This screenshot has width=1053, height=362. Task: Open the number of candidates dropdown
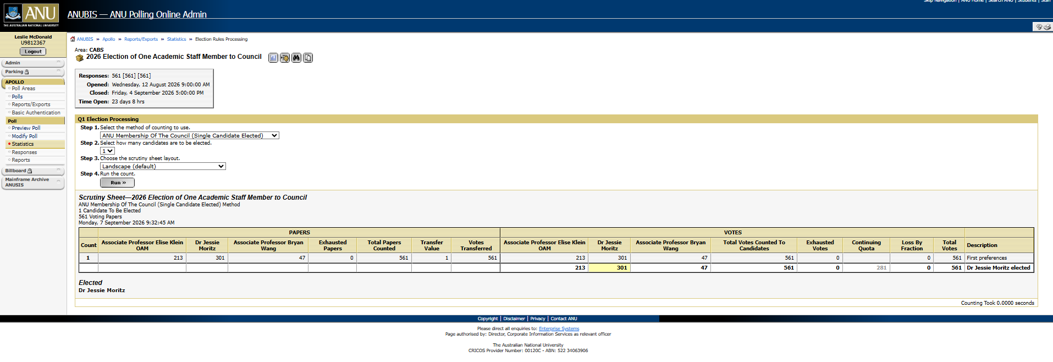tap(107, 151)
